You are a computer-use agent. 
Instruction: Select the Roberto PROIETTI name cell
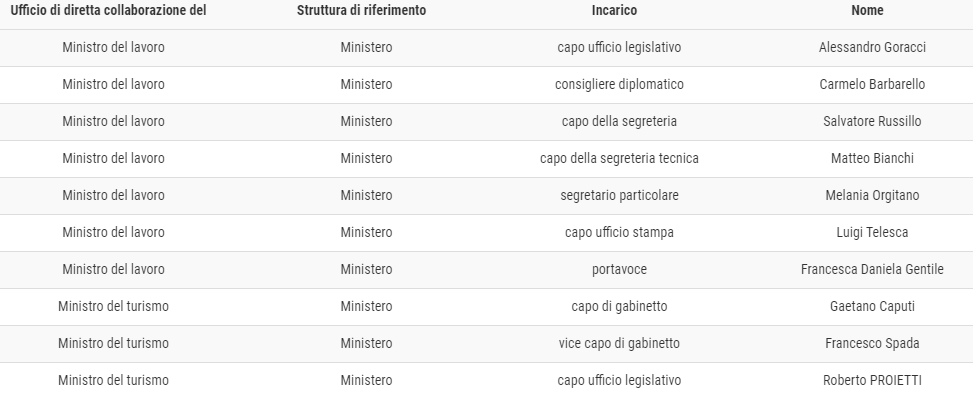click(x=872, y=380)
